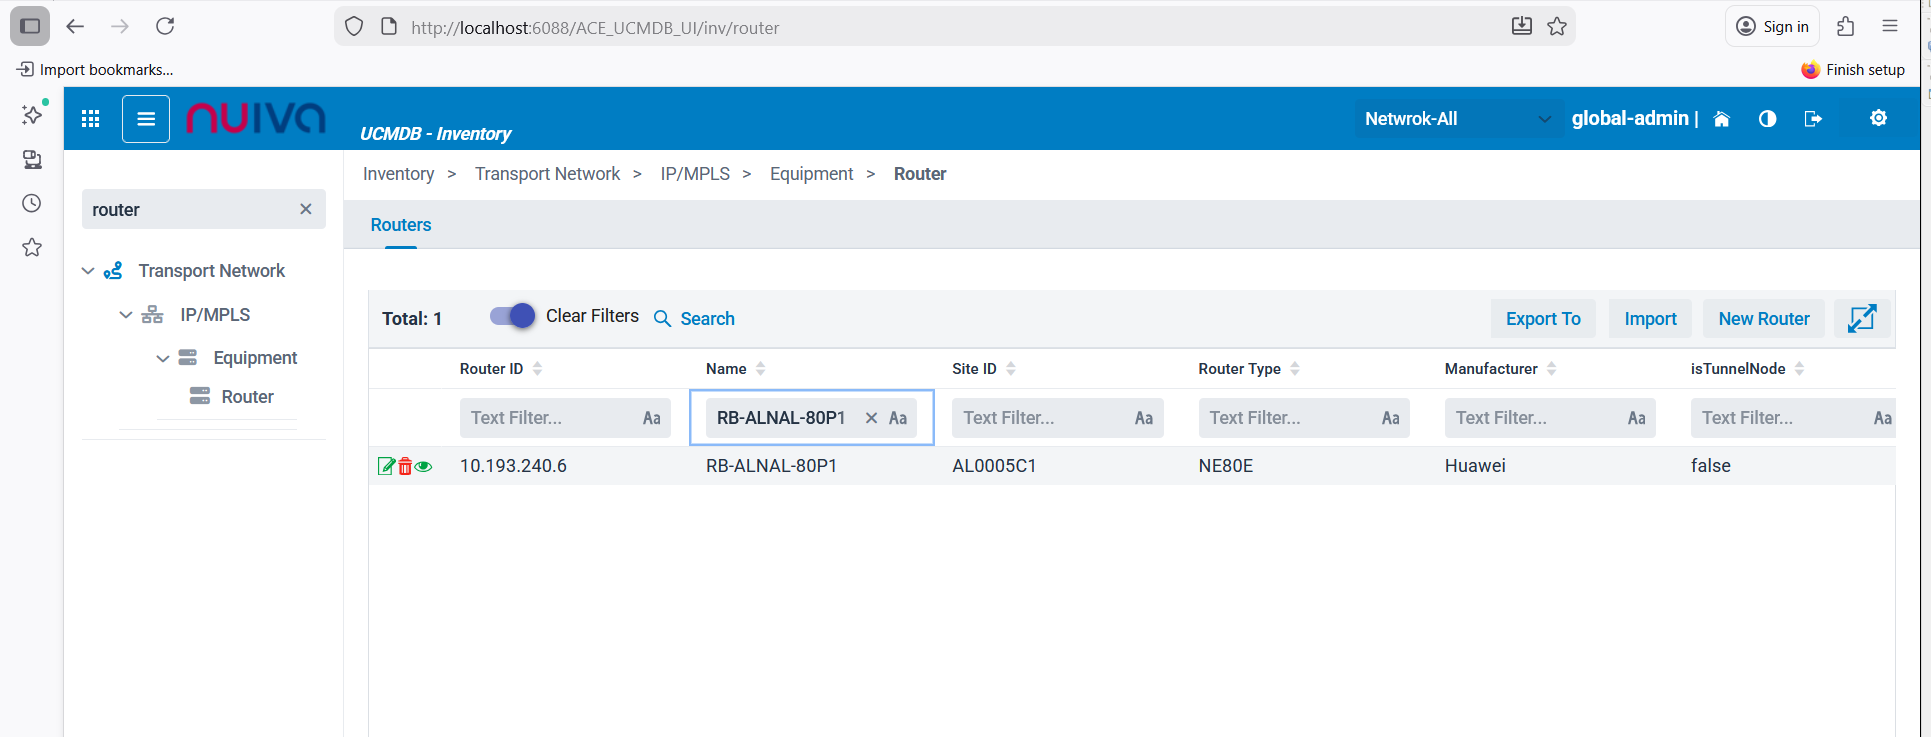Click the green eye view icon

click(x=424, y=466)
